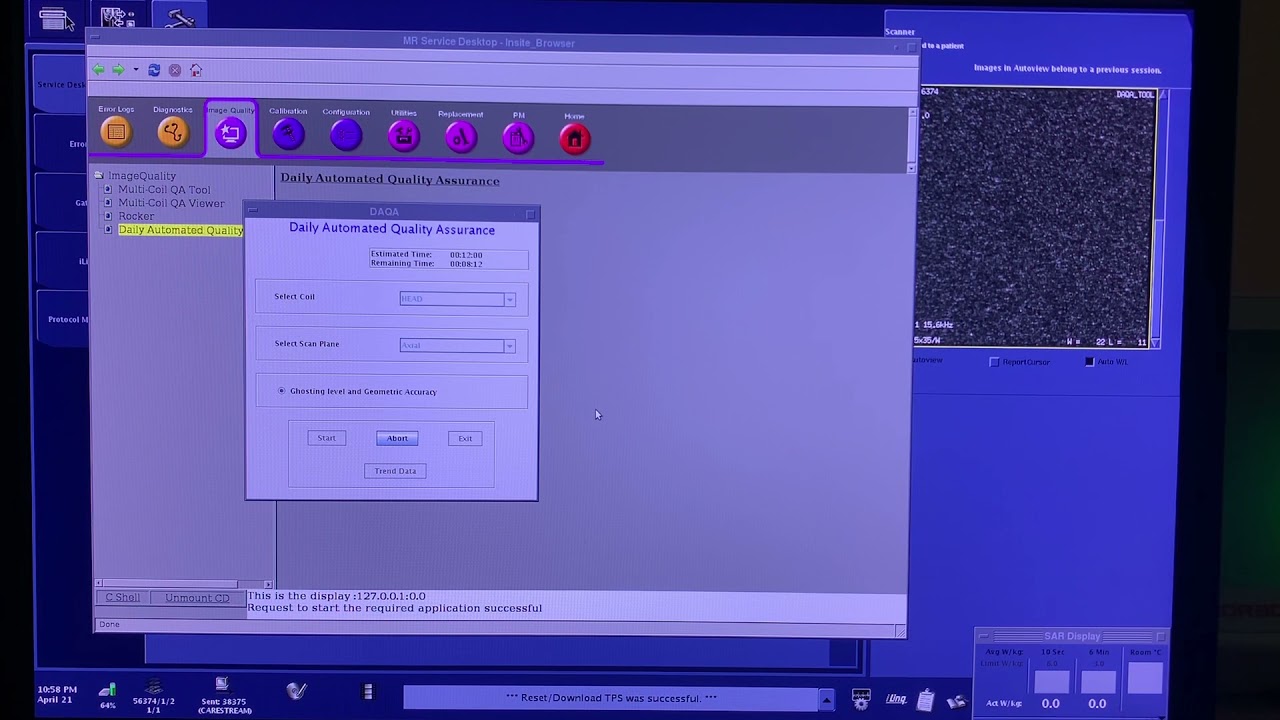Click the 56374/1/2 exam status icon
The width and height of the screenshot is (1280, 720).
(x=153, y=697)
